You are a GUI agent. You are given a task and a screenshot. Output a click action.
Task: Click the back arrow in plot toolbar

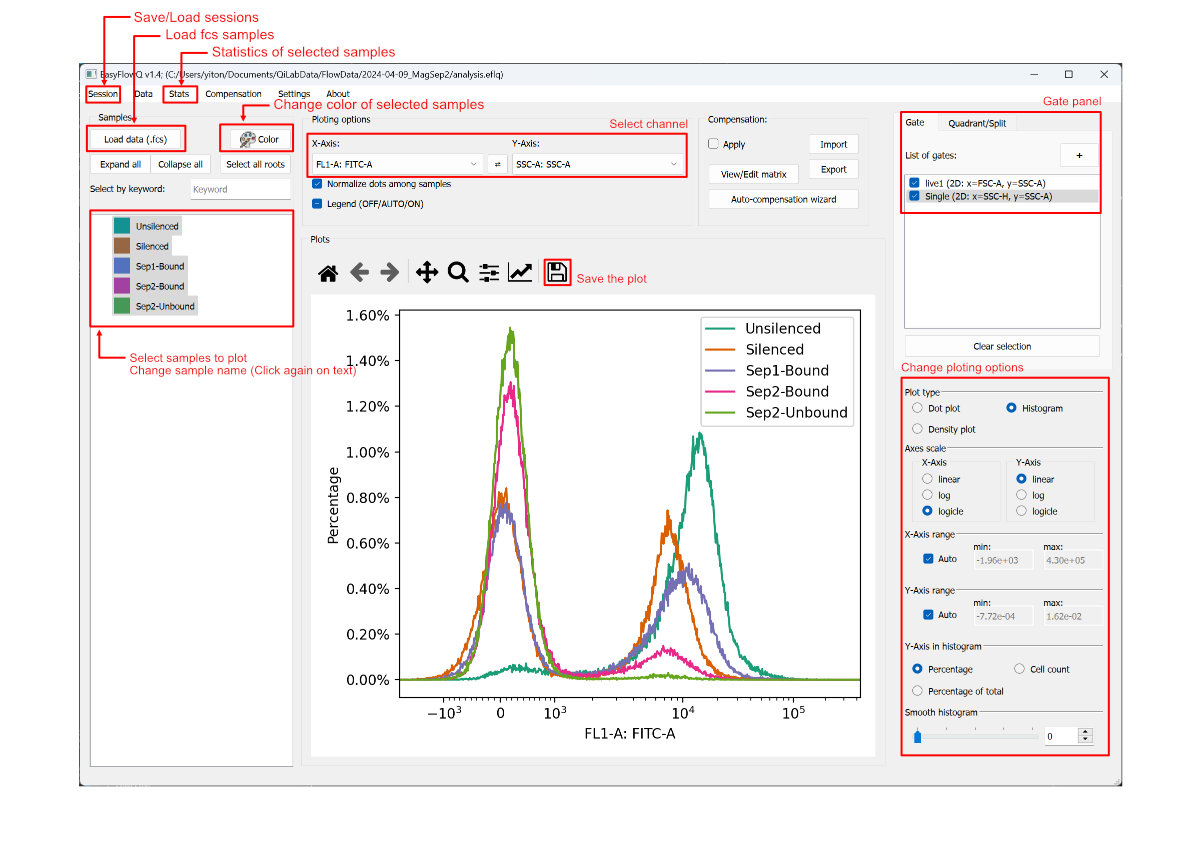[359, 272]
